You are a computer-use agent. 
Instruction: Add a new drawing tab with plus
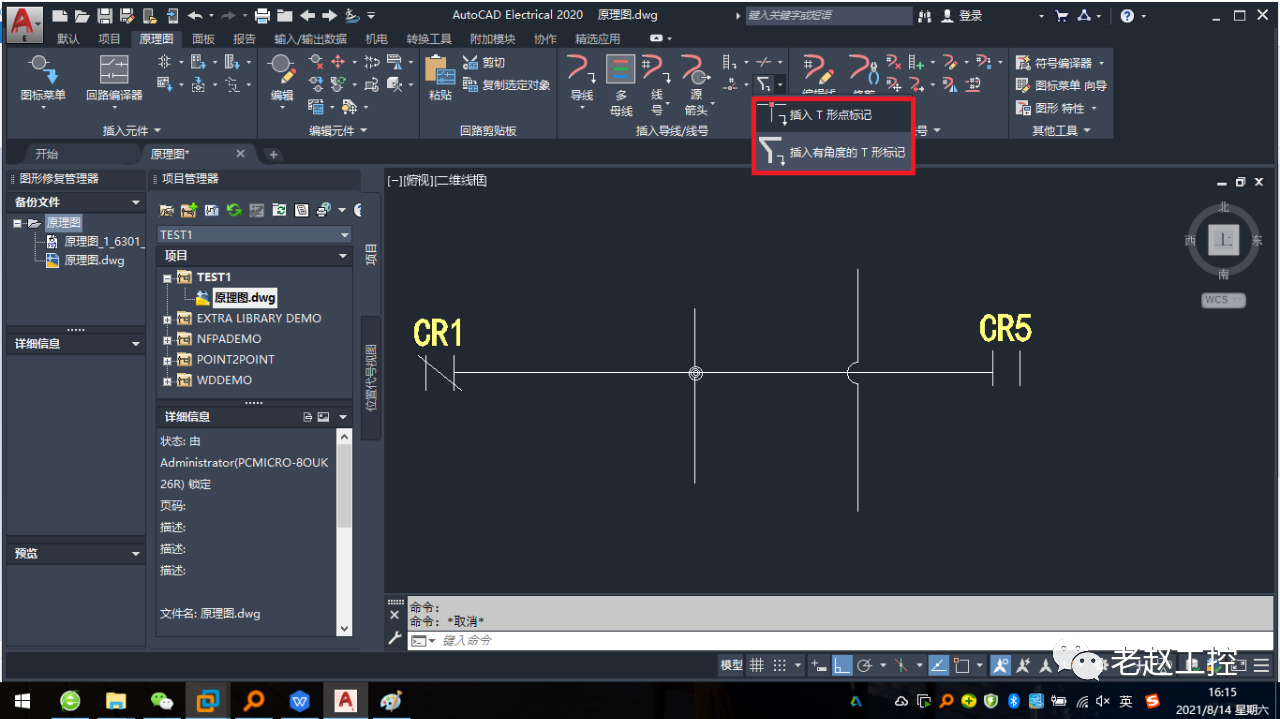point(273,154)
